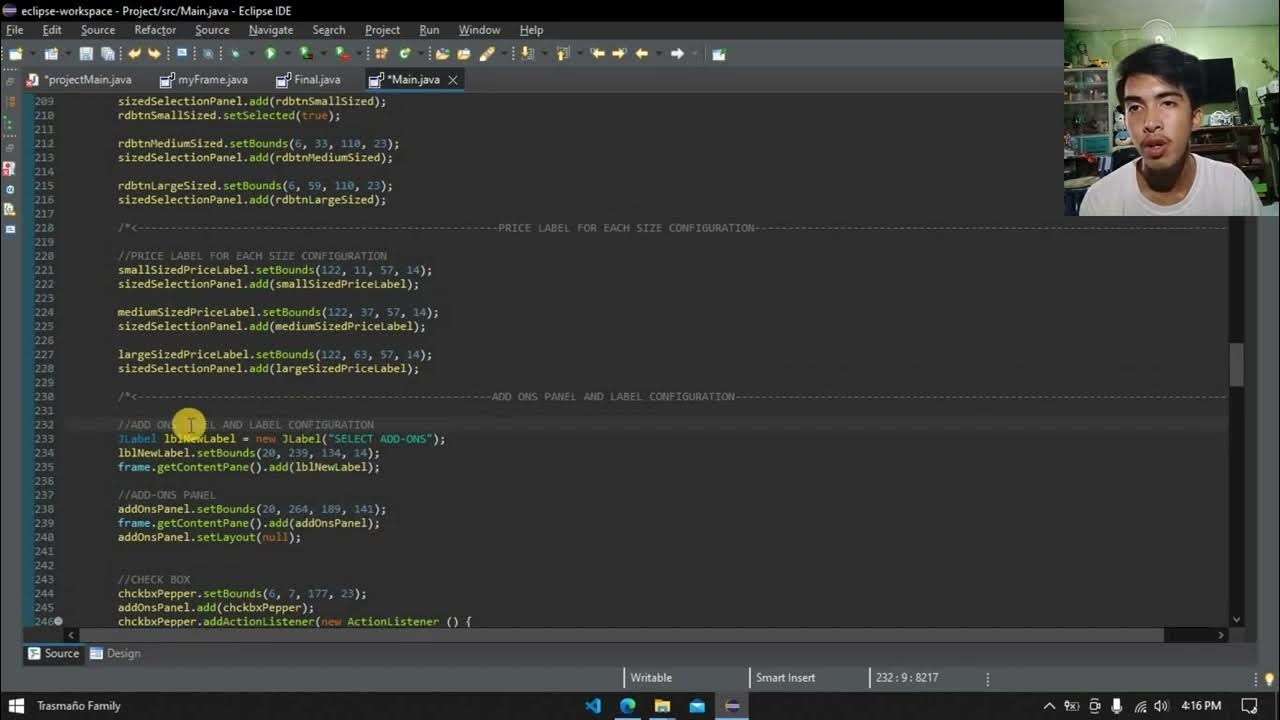Screen dimensions: 1280x720
Task: Open the Navigate menu
Action: (x=271, y=30)
